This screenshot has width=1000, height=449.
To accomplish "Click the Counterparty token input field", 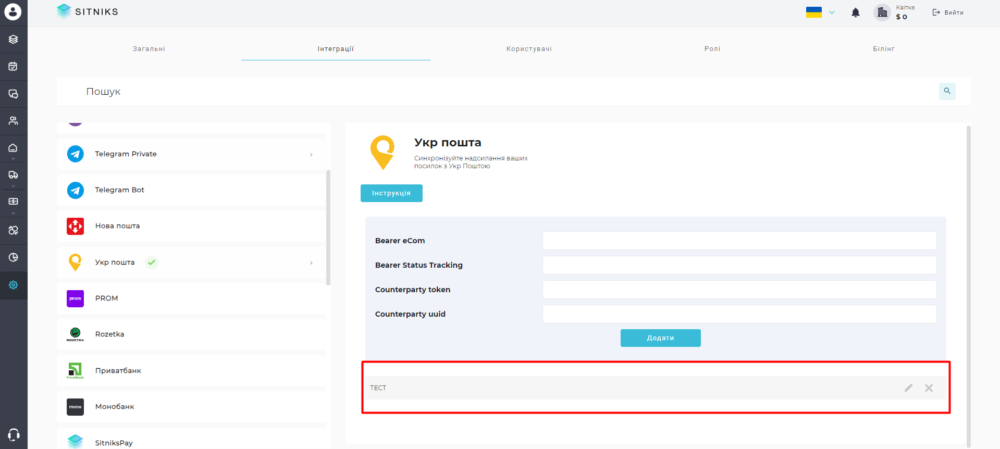I will tap(739, 290).
